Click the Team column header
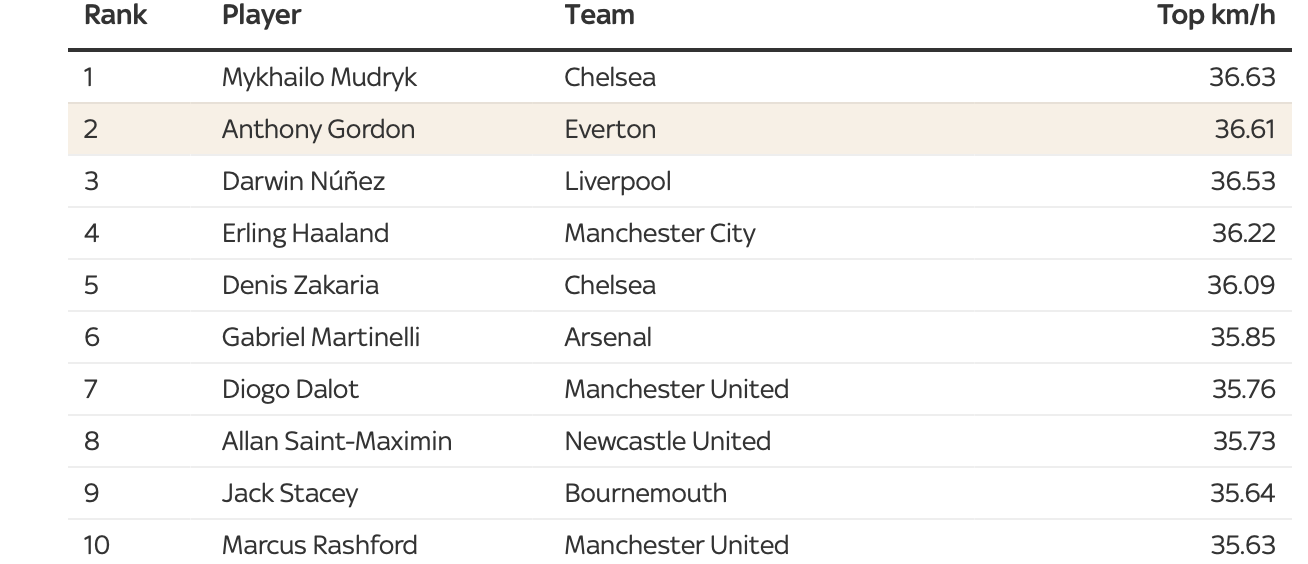The width and height of the screenshot is (1308, 564). coord(599,16)
